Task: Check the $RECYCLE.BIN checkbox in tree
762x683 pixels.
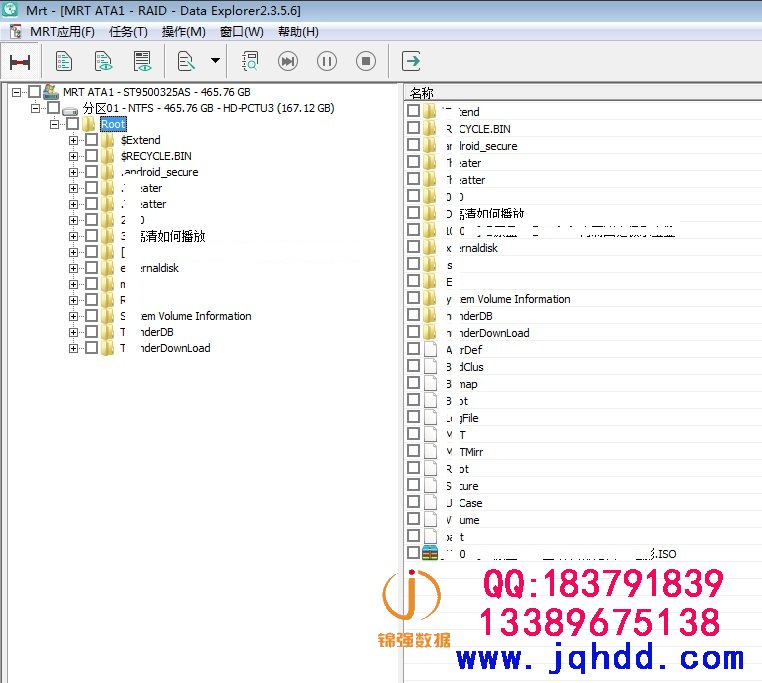Action: tap(91, 156)
